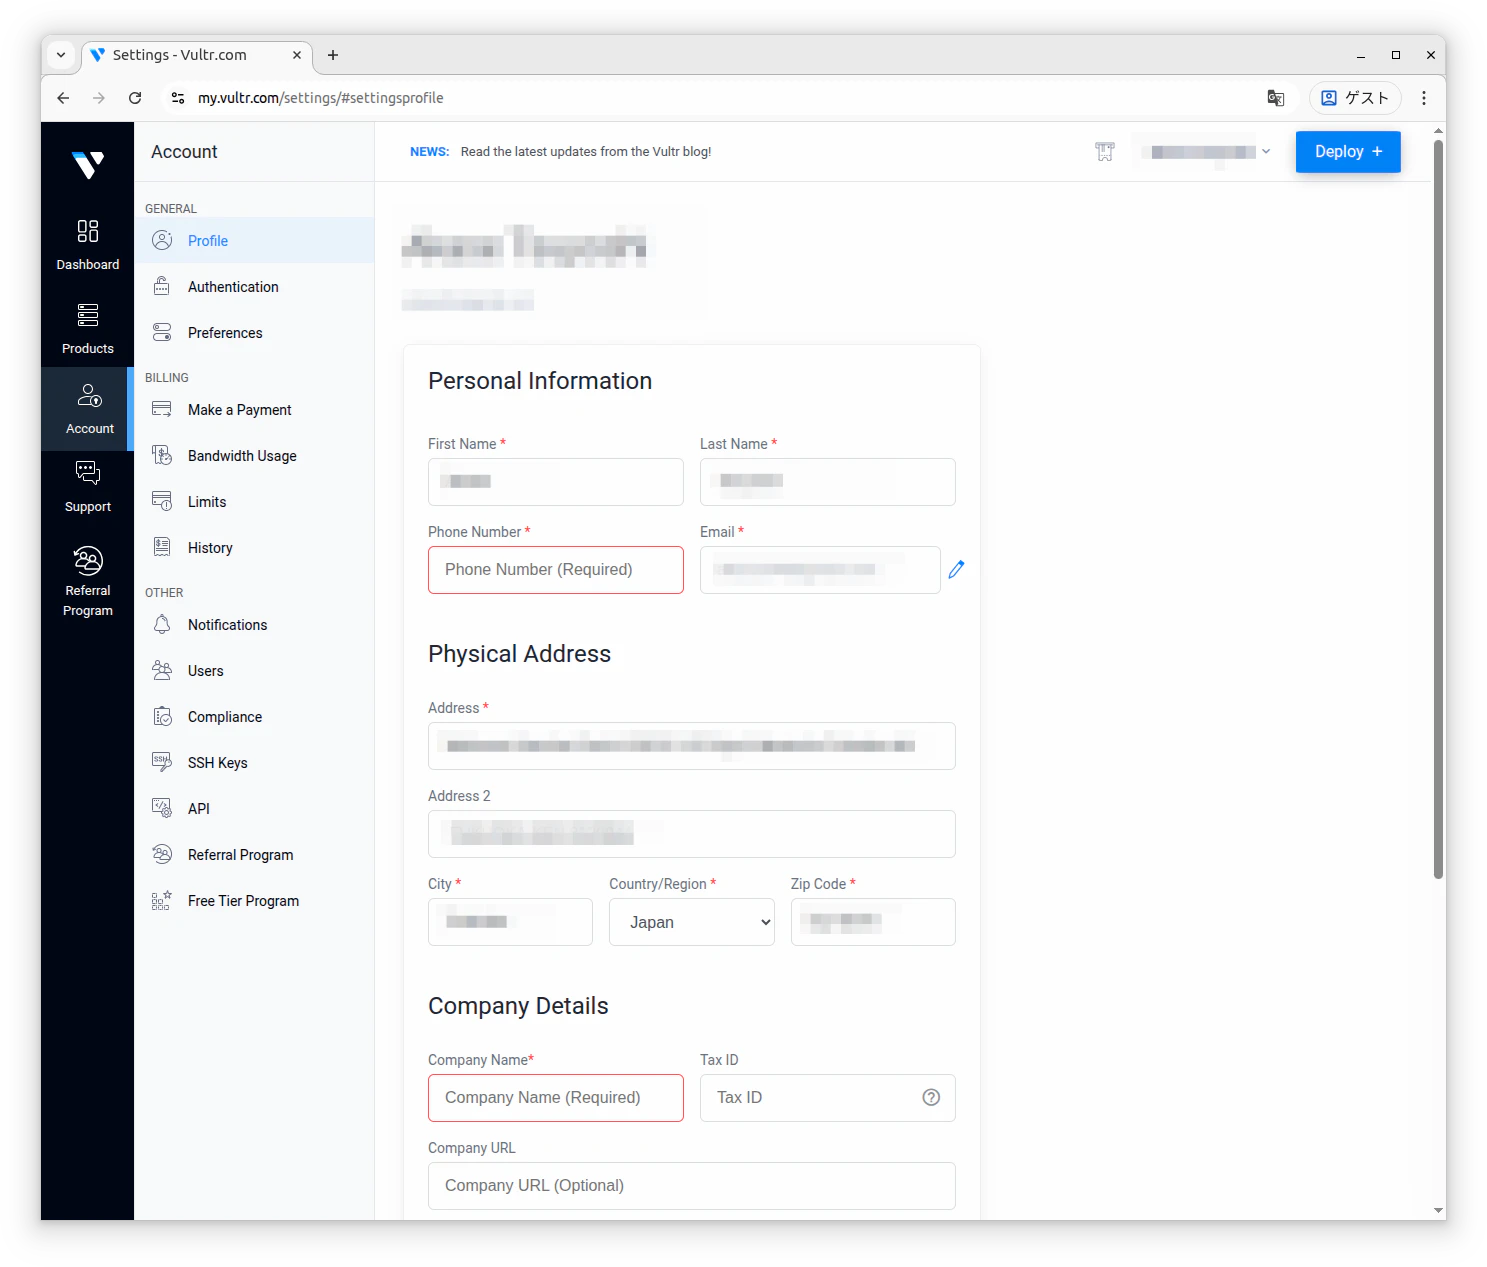Select the Account icon in dark sidebar
Screen dimensions: 1487x1267
tap(89, 395)
